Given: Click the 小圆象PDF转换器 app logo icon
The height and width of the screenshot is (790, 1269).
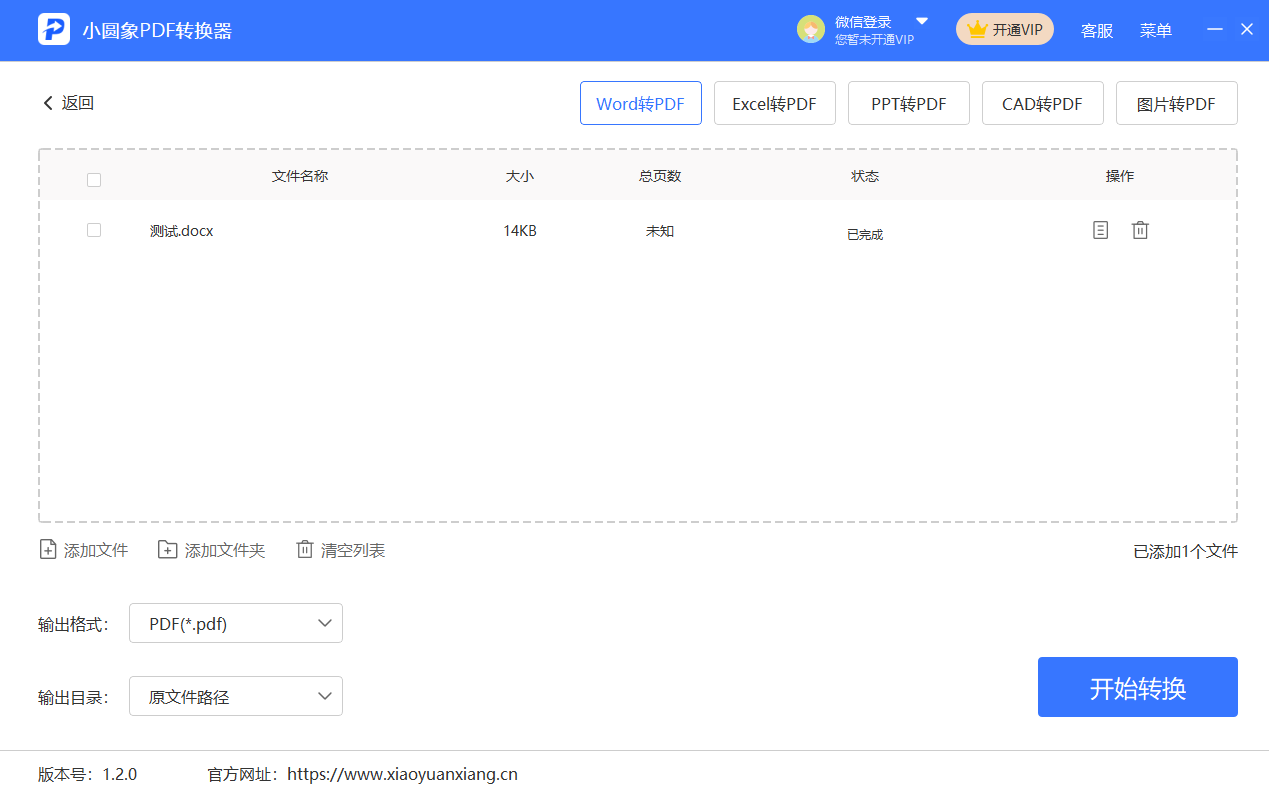Looking at the screenshot, I should click(54, 30).
